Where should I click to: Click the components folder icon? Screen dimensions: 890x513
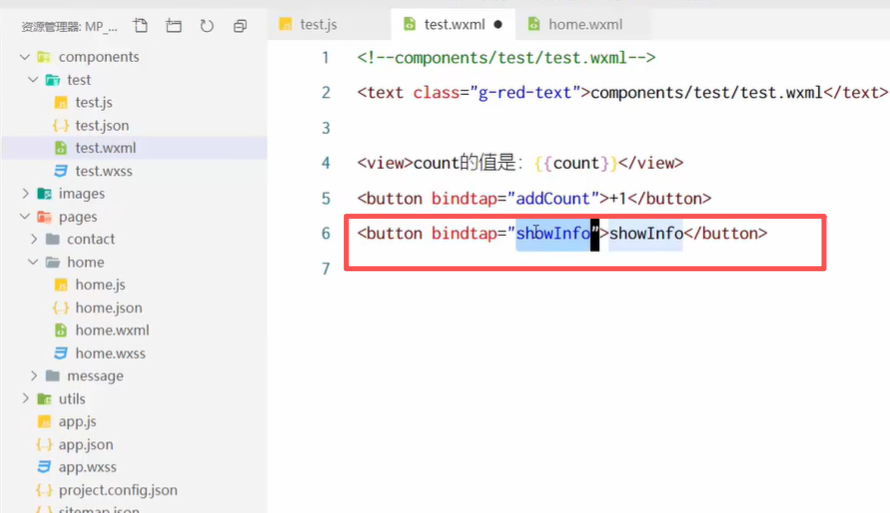(x=44, y=57)
